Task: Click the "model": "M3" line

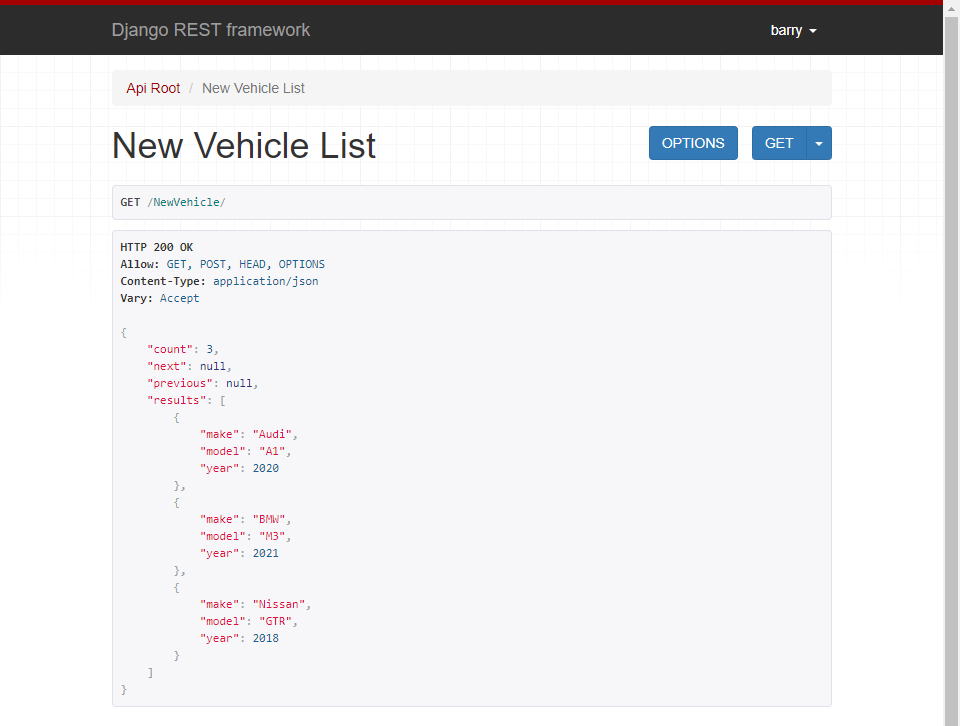Action: [246, 536]
